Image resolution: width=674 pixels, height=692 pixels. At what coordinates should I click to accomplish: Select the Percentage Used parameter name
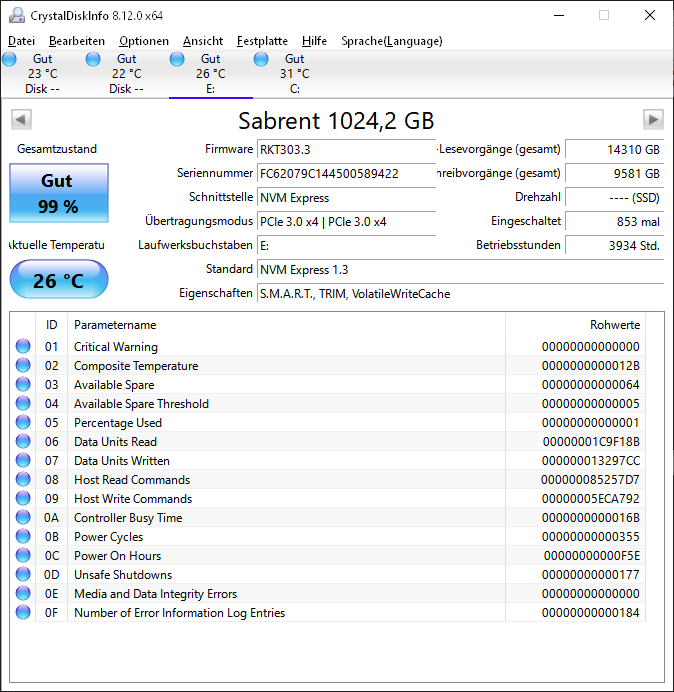tap(118, 423)
